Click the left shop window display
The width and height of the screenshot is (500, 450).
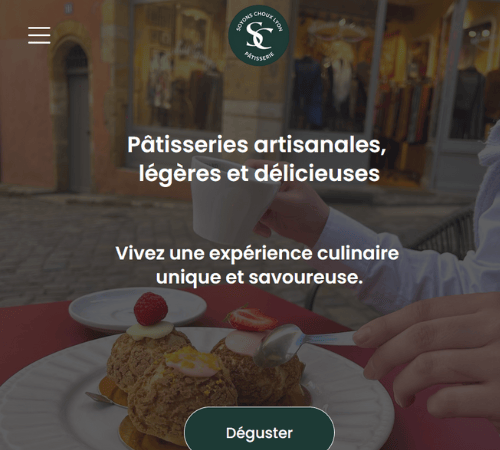(177, 67)
